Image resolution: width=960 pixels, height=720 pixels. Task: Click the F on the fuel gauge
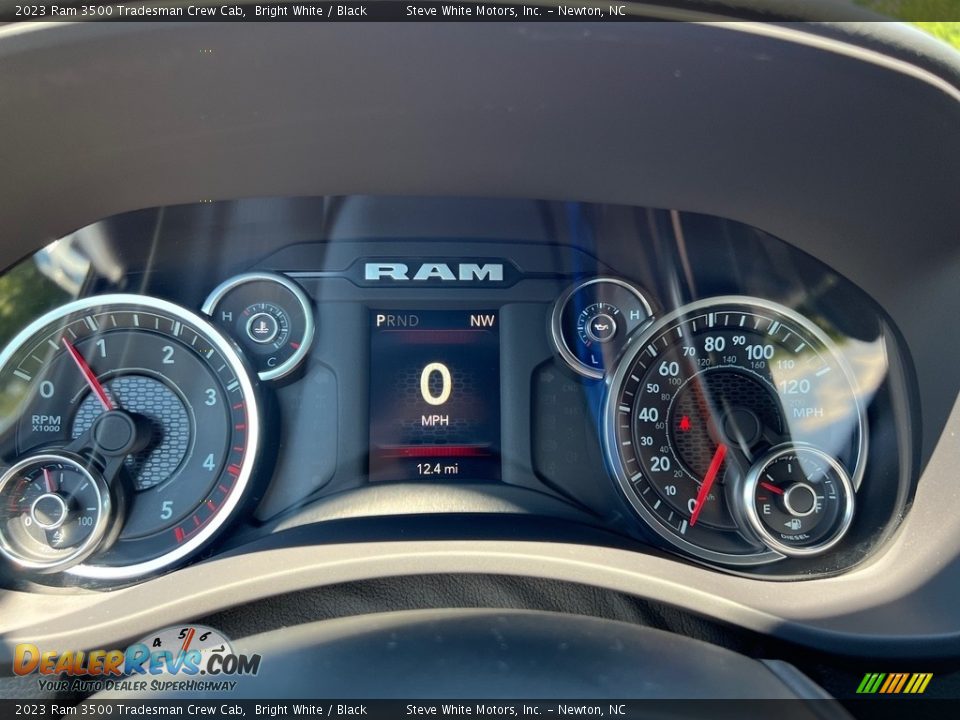tap(819, 508)
